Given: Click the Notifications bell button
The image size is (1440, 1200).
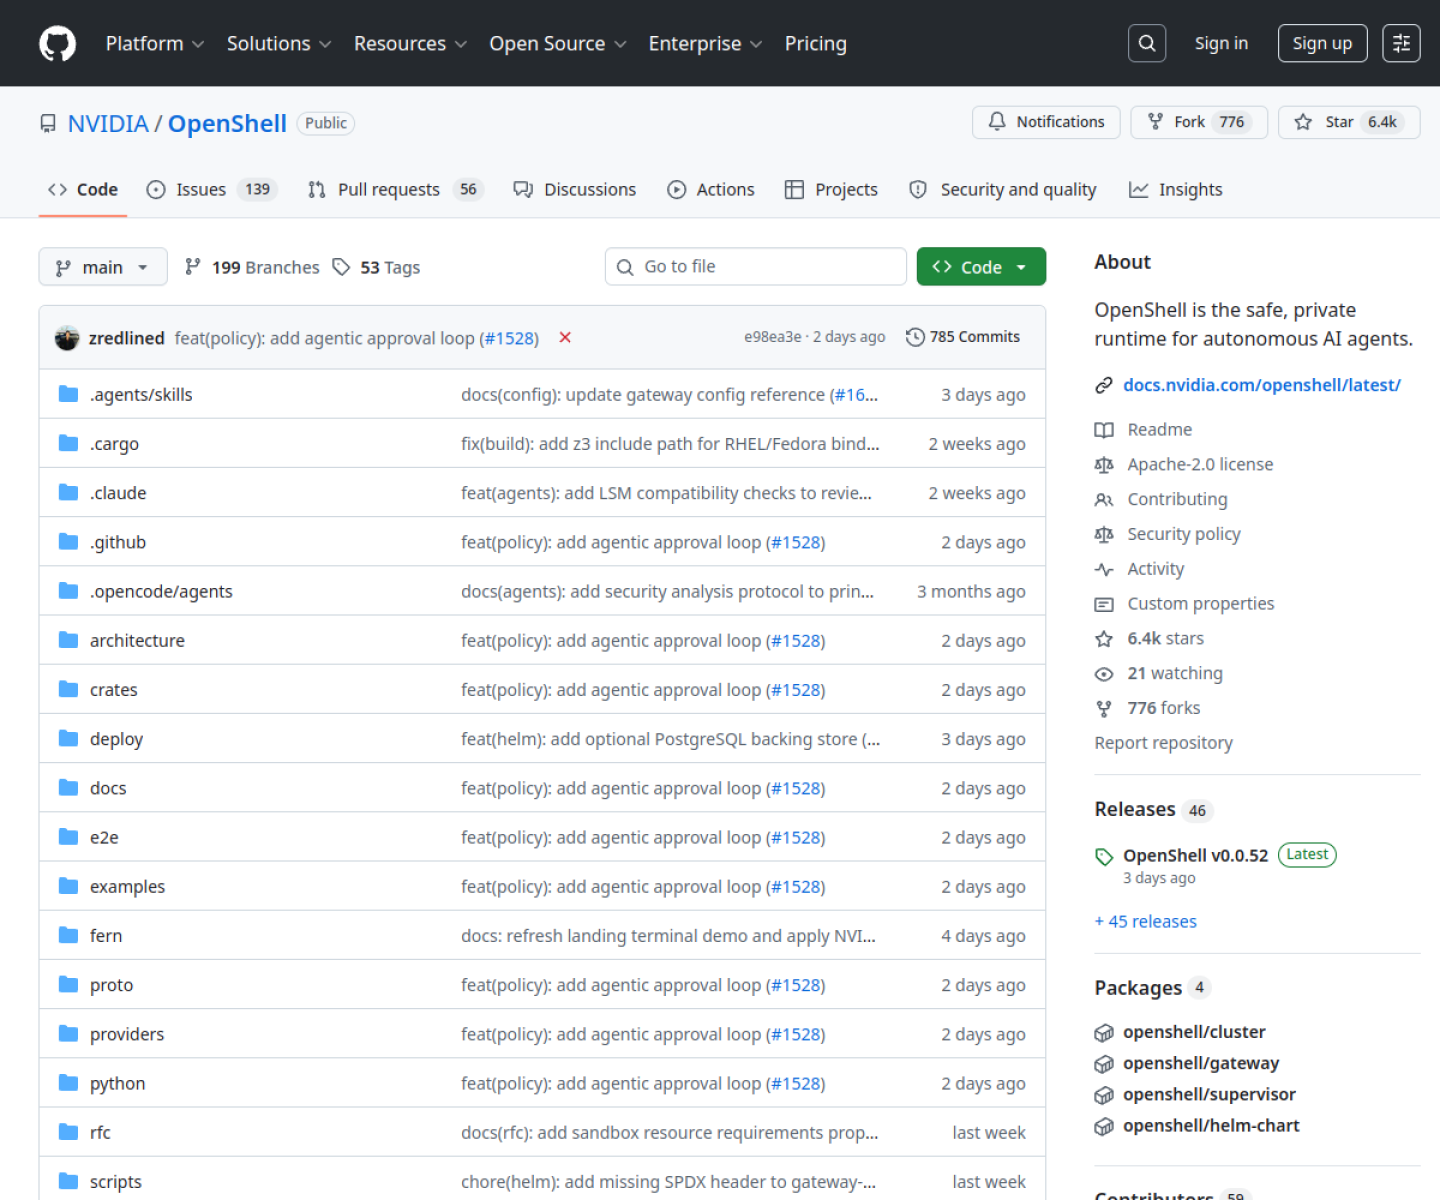Looking at the screenshot, I should click(x=1046, y=122).
